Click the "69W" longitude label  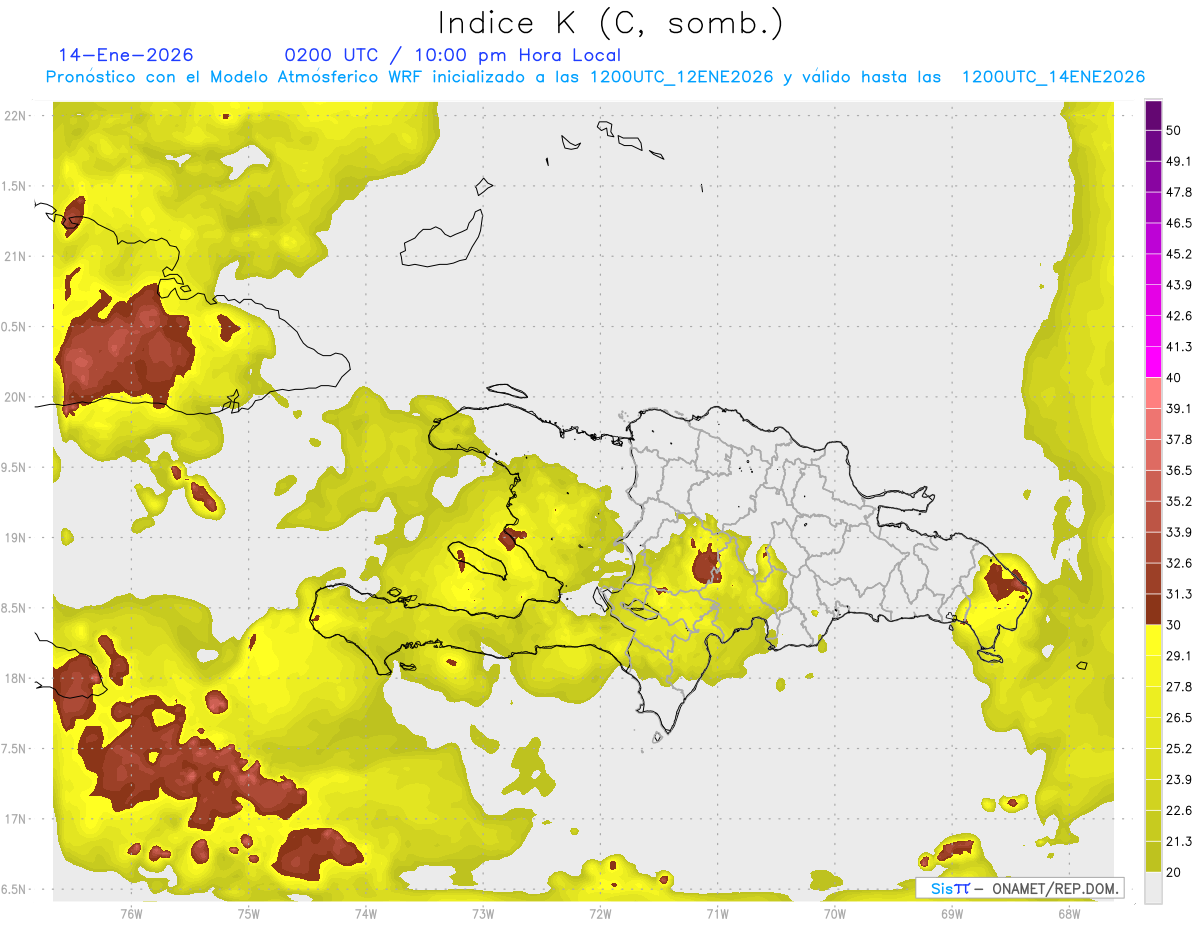[x=952, y=912]
